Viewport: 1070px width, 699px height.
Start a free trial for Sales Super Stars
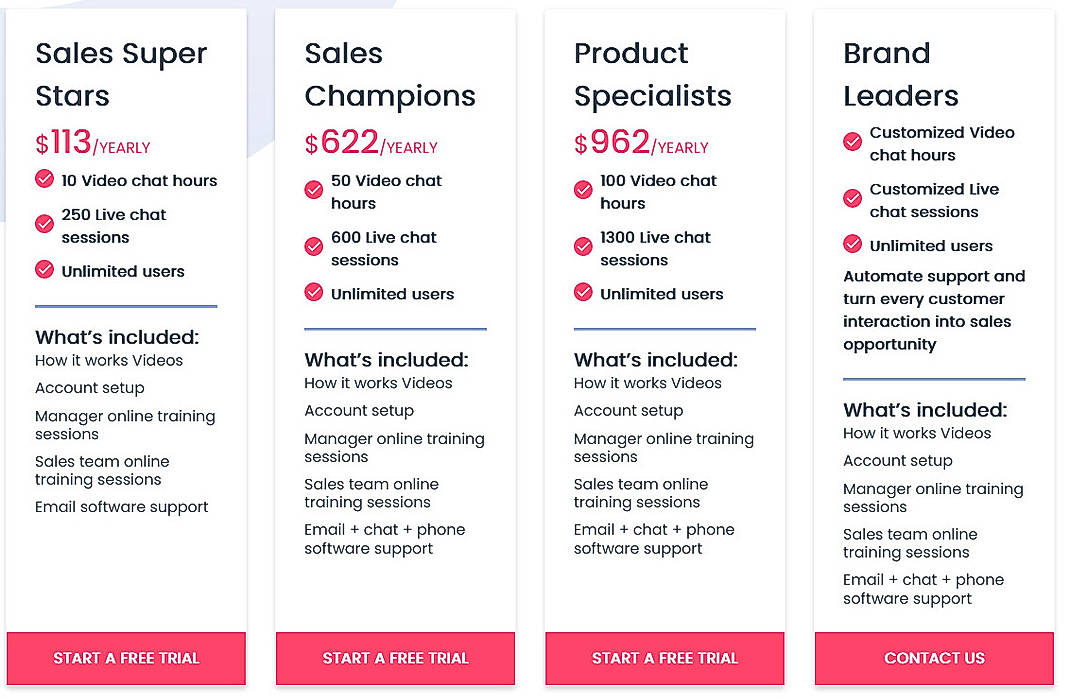[126, 658]
